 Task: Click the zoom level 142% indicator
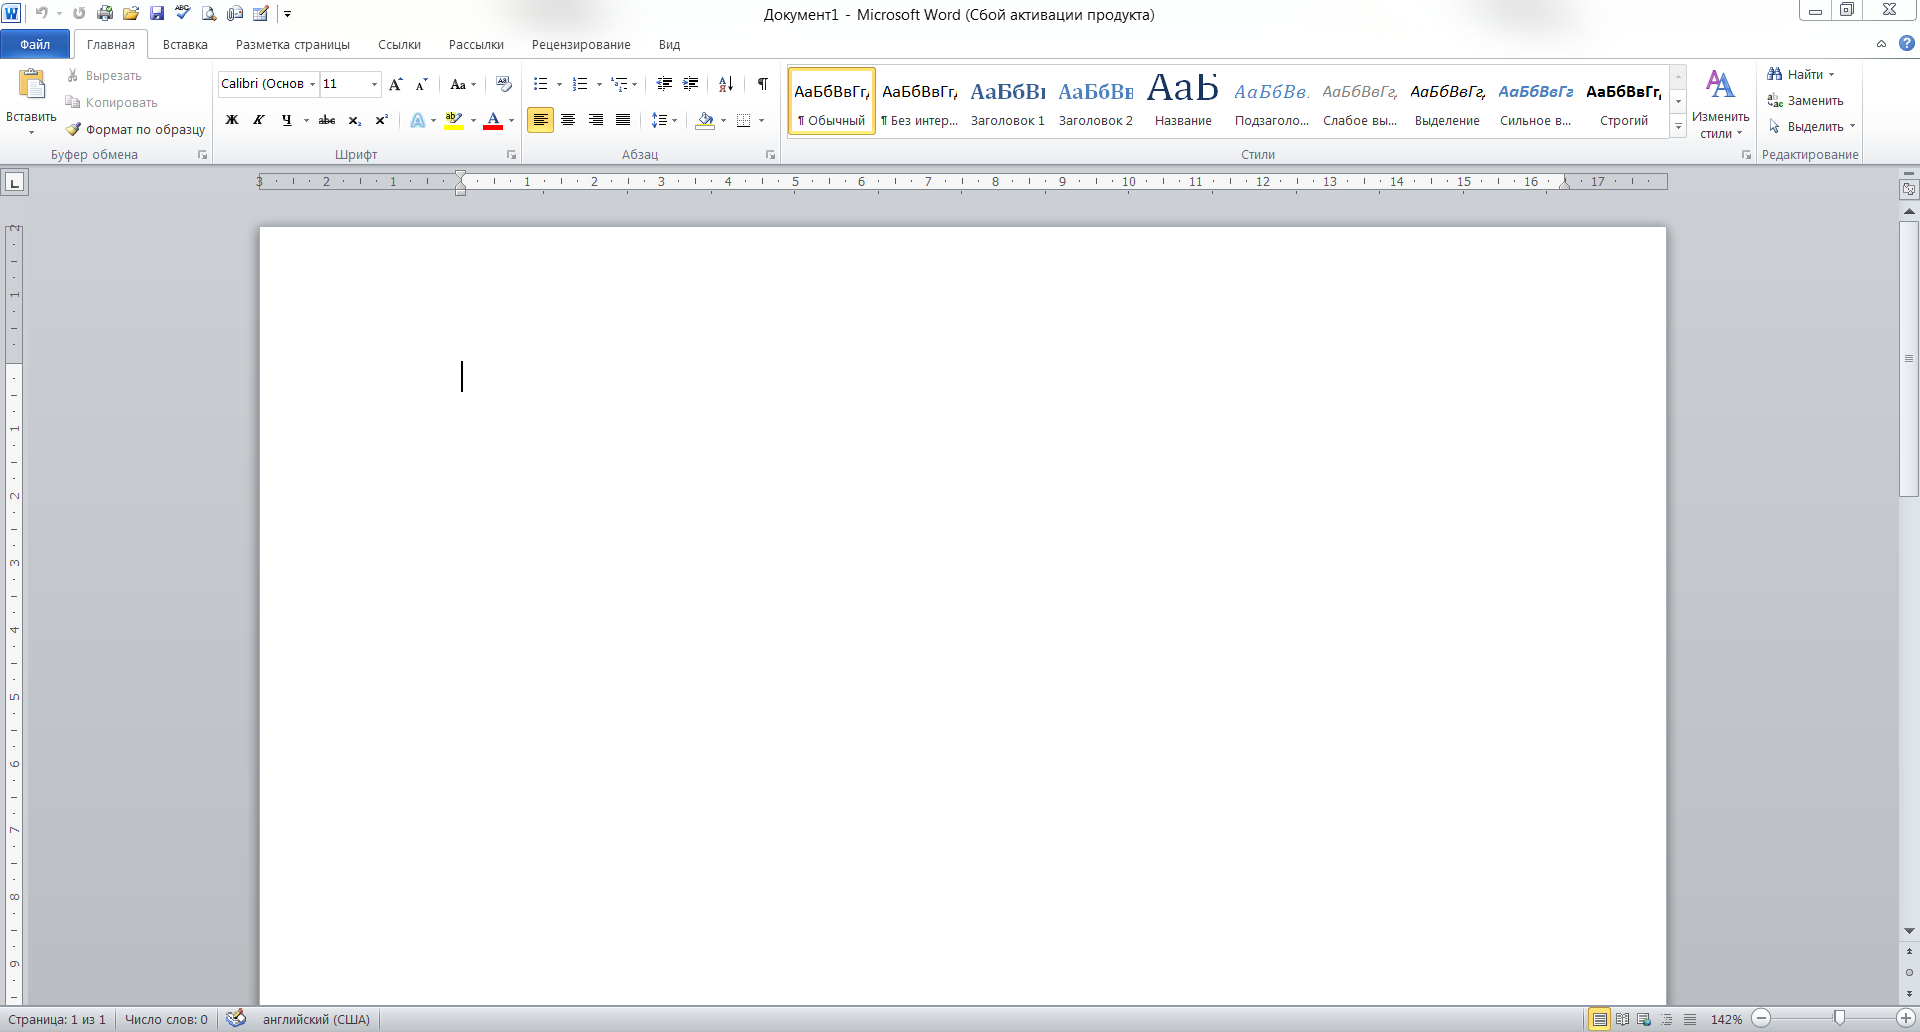1726,1019
